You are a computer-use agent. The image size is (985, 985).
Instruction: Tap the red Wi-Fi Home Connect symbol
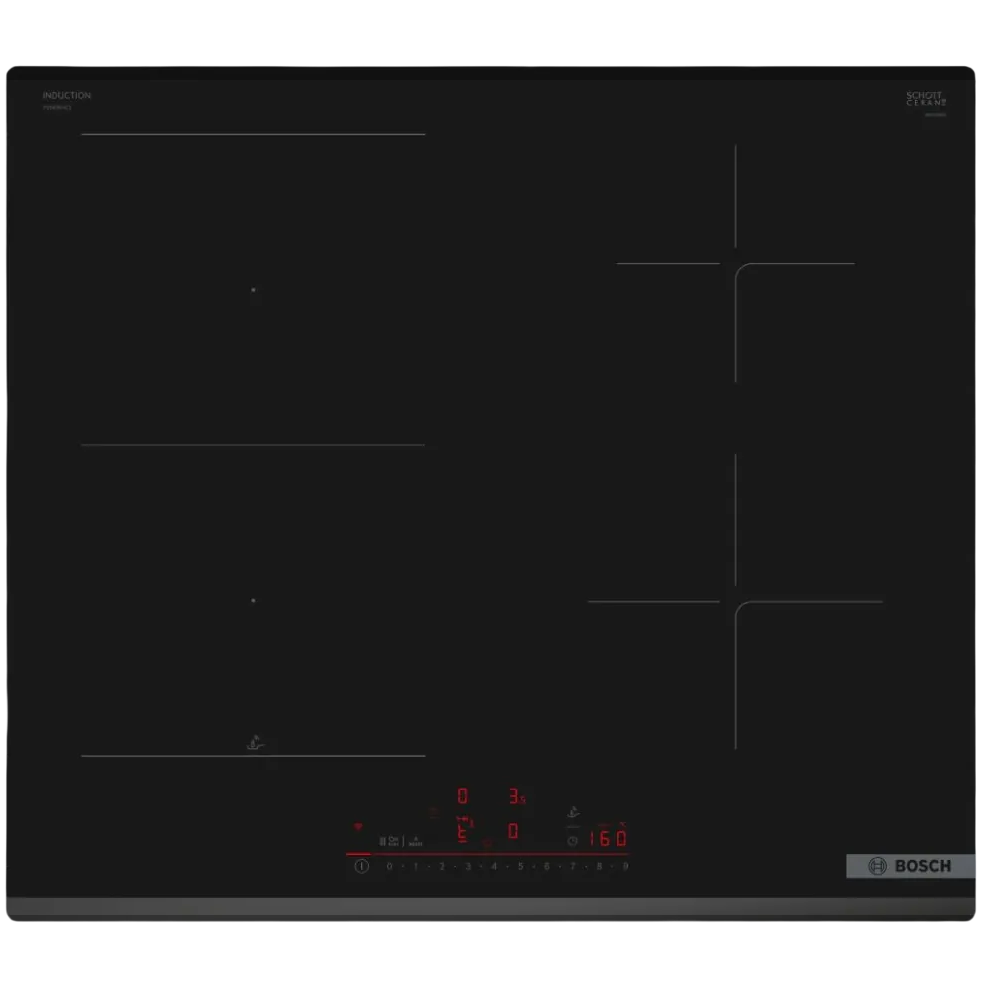358,827
